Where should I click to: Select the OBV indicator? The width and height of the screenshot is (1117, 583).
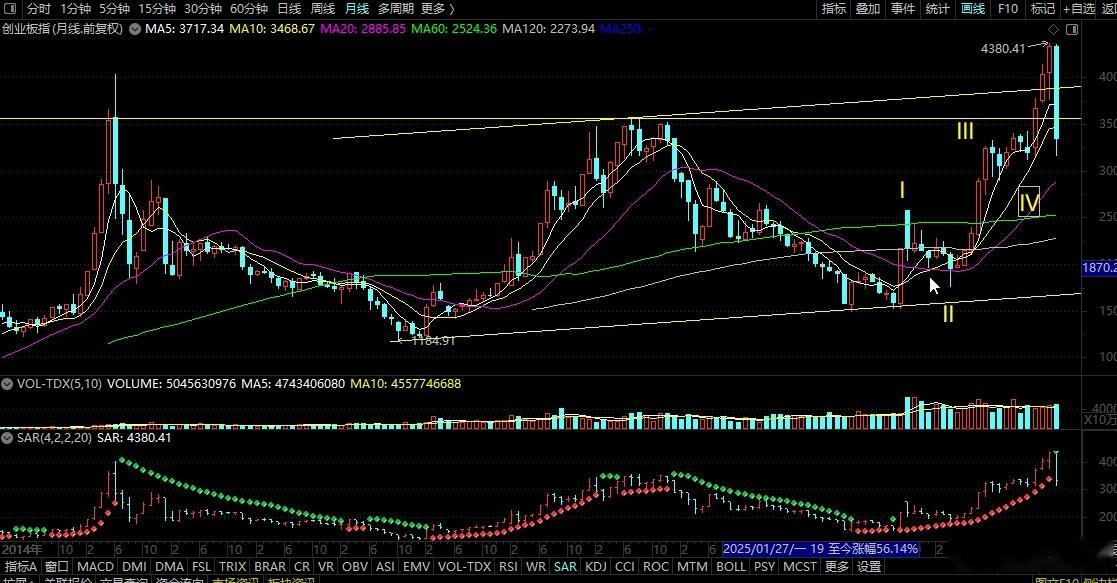[355, 567]
